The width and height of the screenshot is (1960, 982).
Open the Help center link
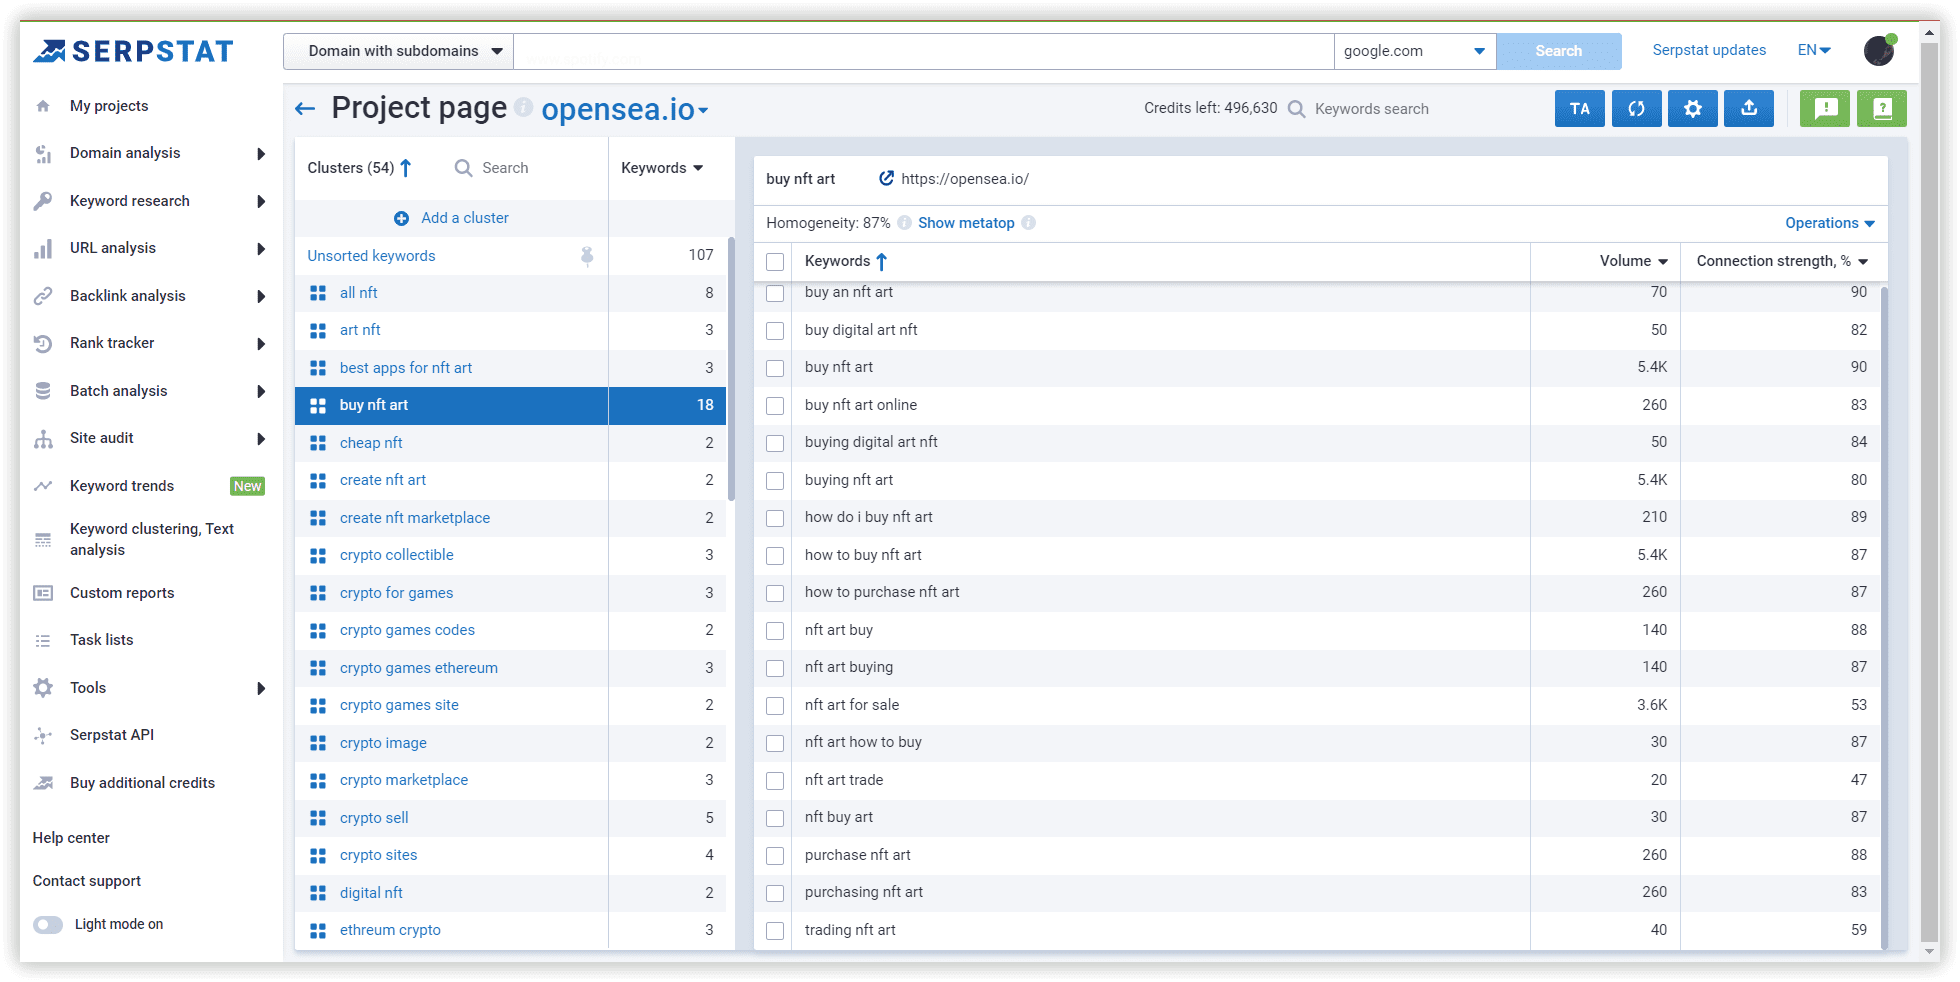(71, 838)
